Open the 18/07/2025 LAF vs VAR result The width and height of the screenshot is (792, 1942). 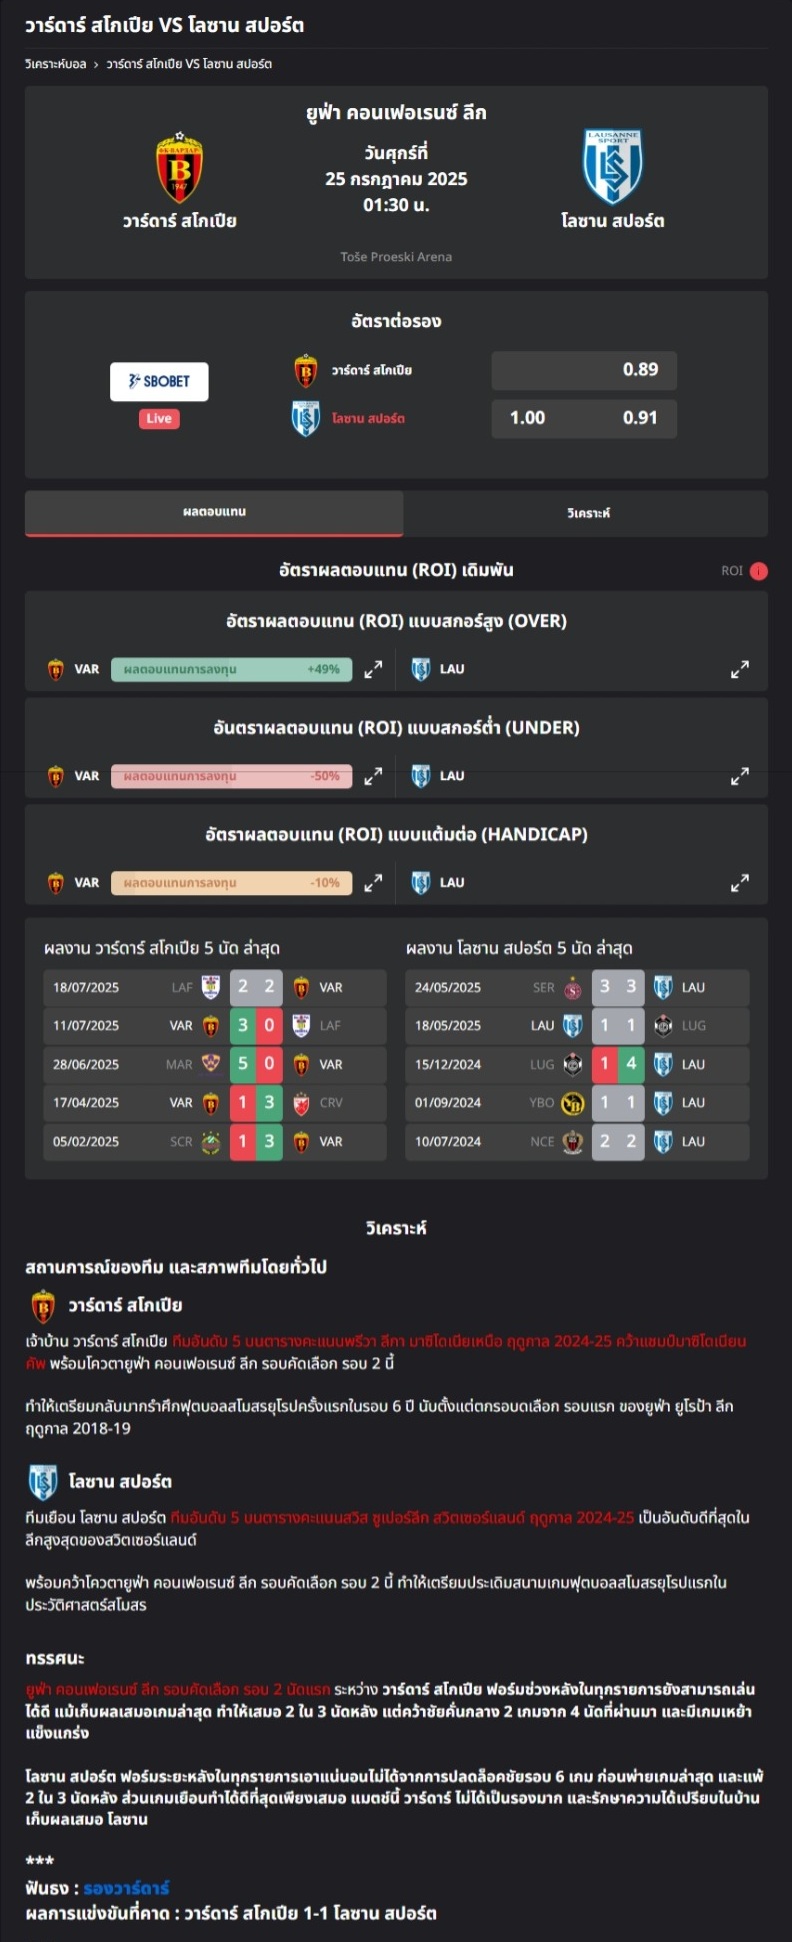pos(215,987)
